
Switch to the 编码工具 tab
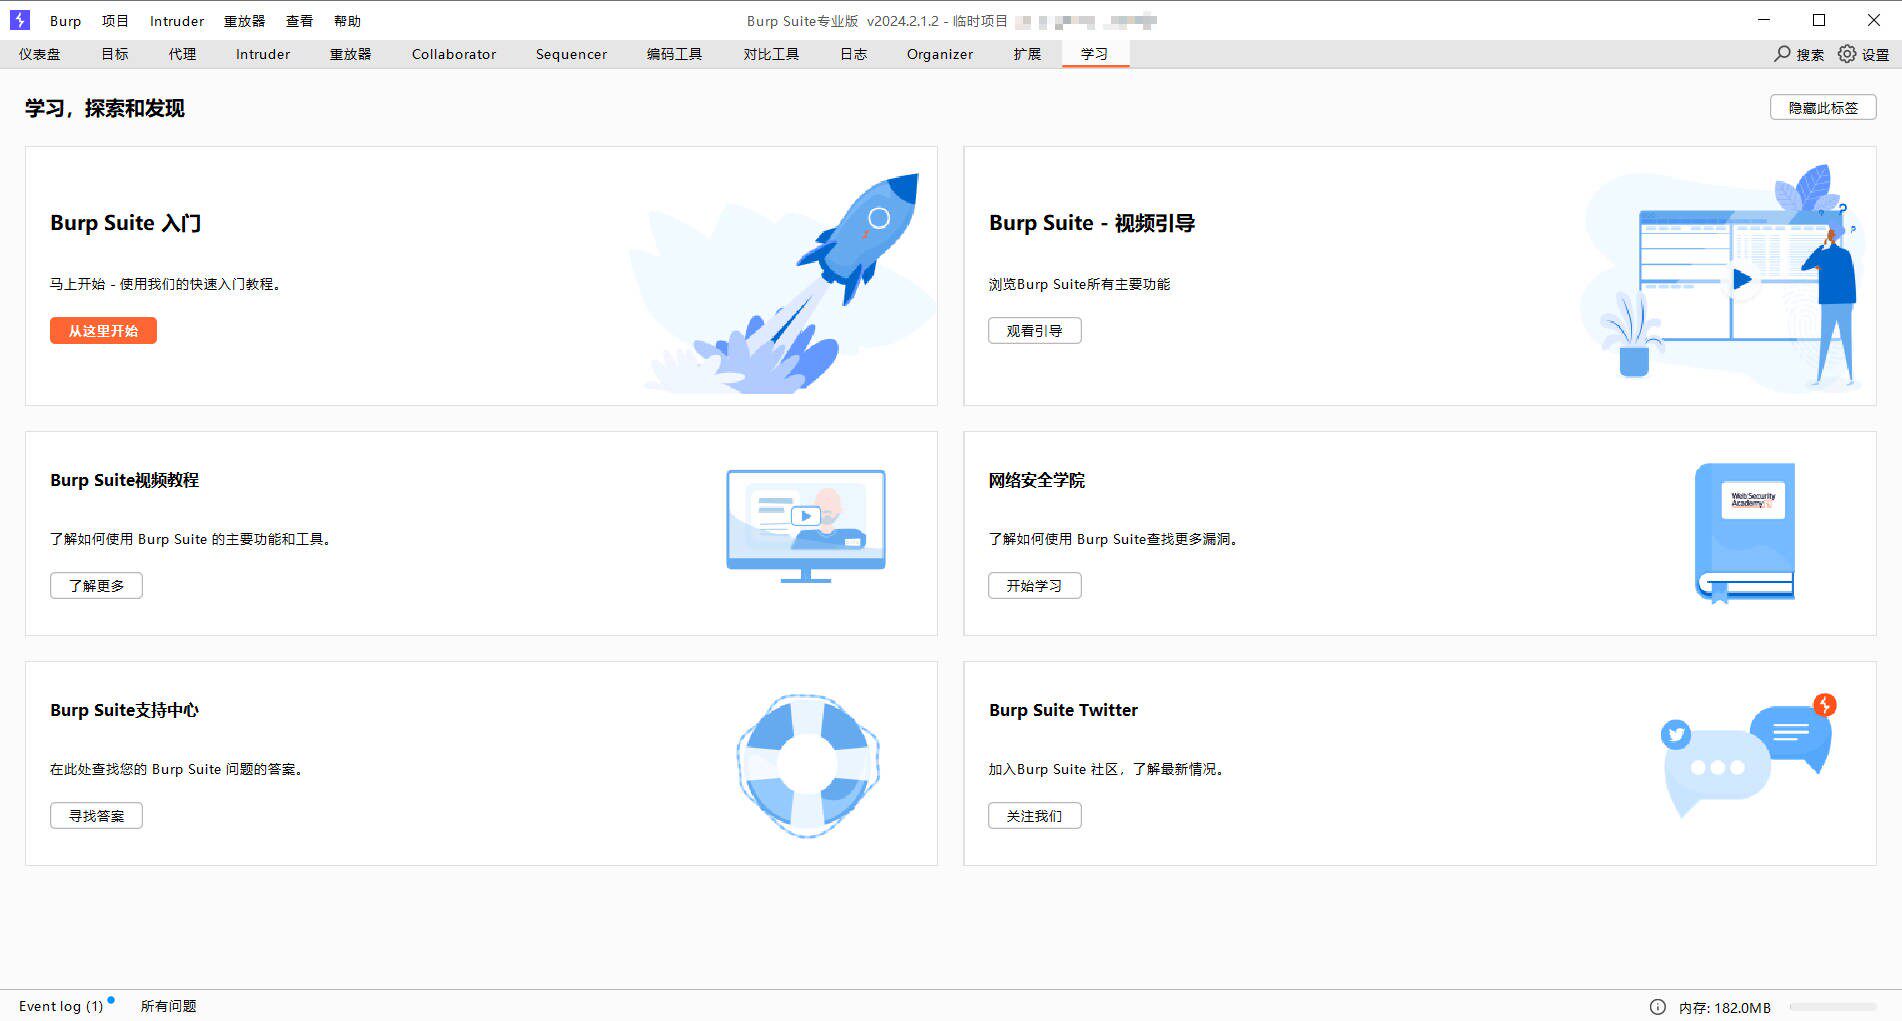(675, 54)
